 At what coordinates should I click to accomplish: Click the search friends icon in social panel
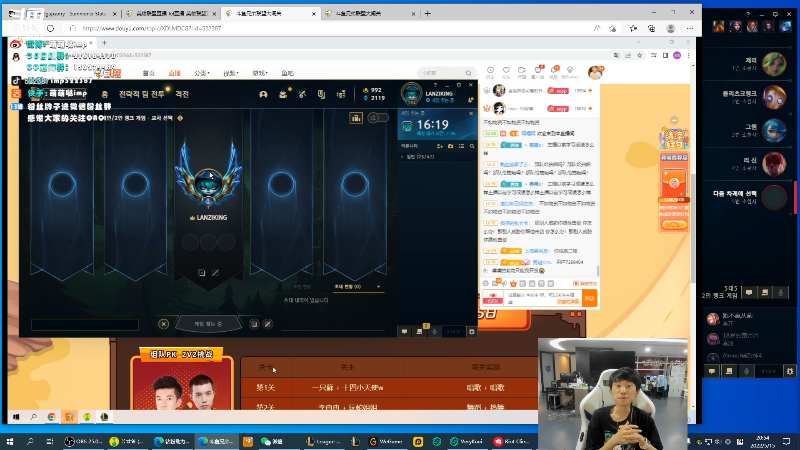tap(472, 146)
